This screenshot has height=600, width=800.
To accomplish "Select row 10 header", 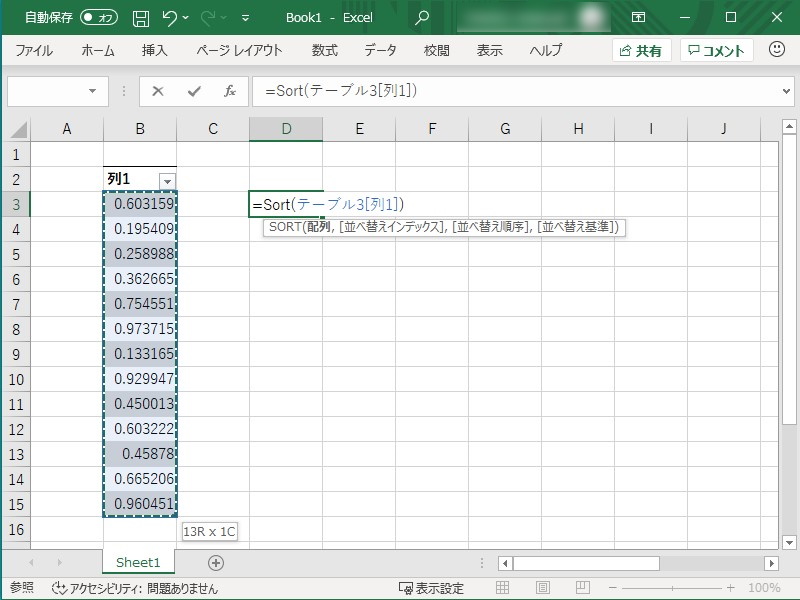I will (x=16, y=379).
